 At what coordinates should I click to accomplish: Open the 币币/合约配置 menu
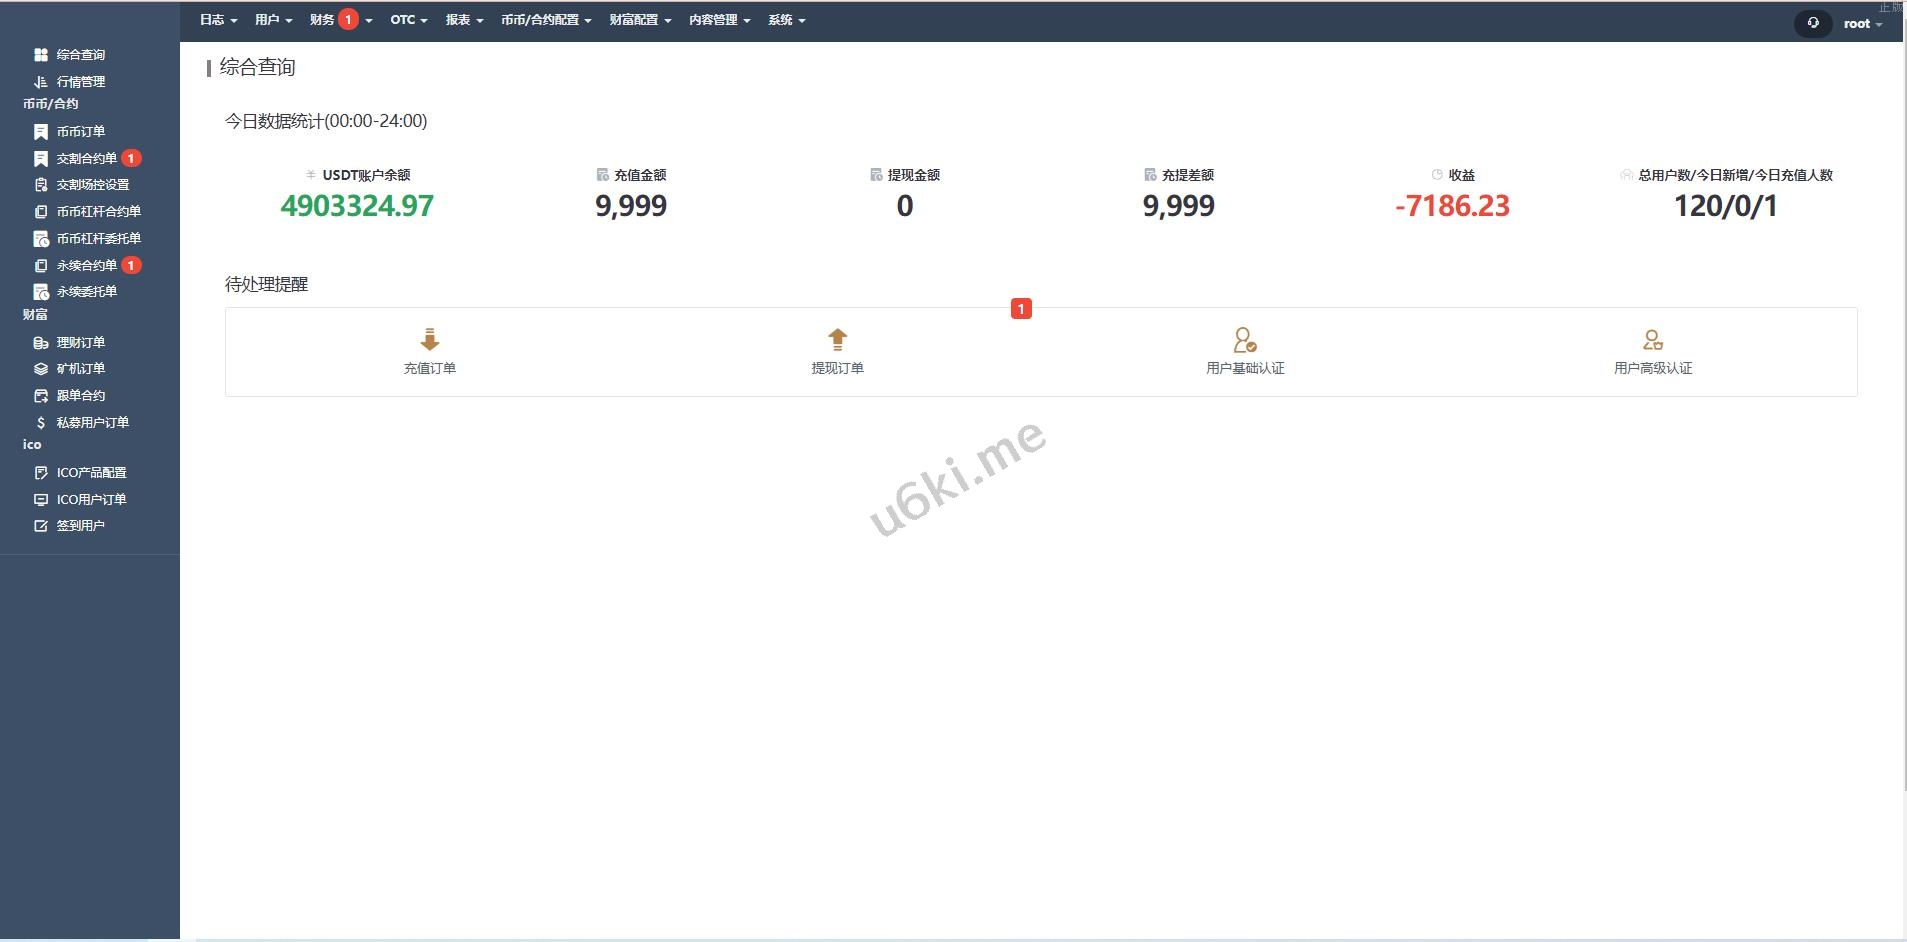[545, 20]
